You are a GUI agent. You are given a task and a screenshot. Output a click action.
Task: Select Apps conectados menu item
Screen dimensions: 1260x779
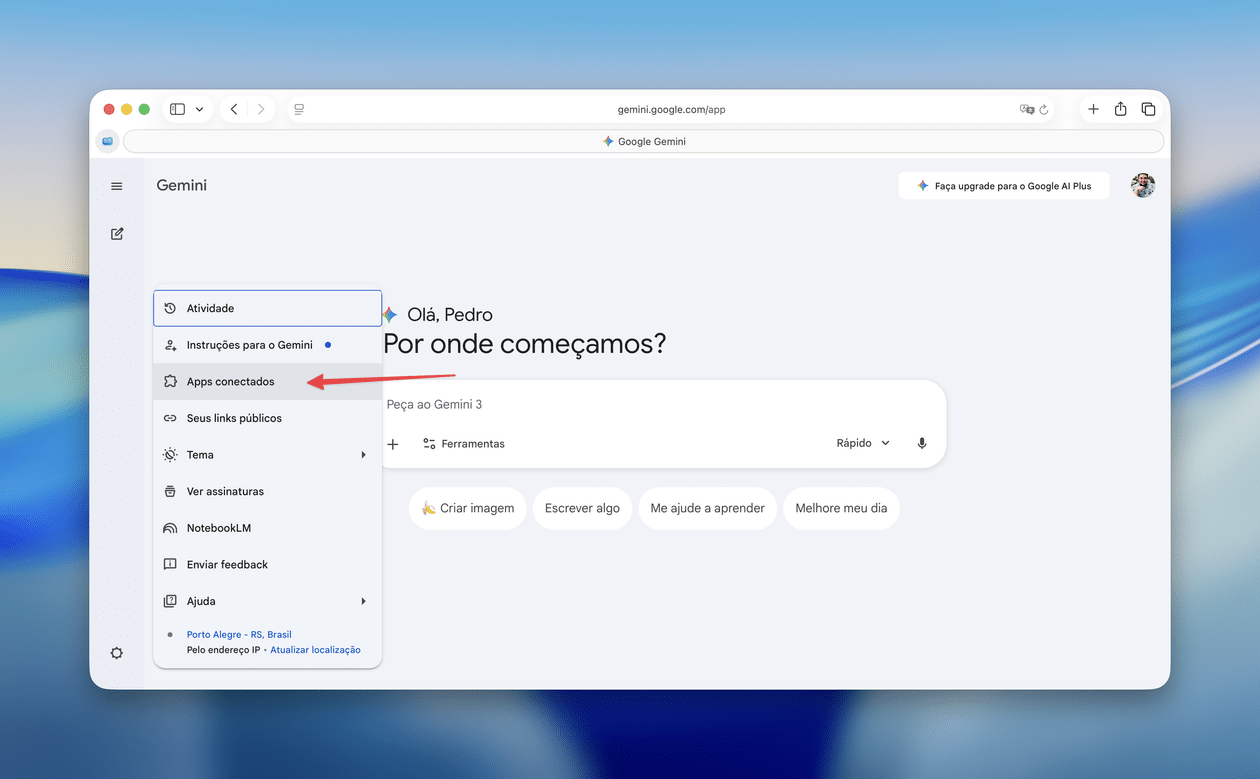tap(230, 382)
